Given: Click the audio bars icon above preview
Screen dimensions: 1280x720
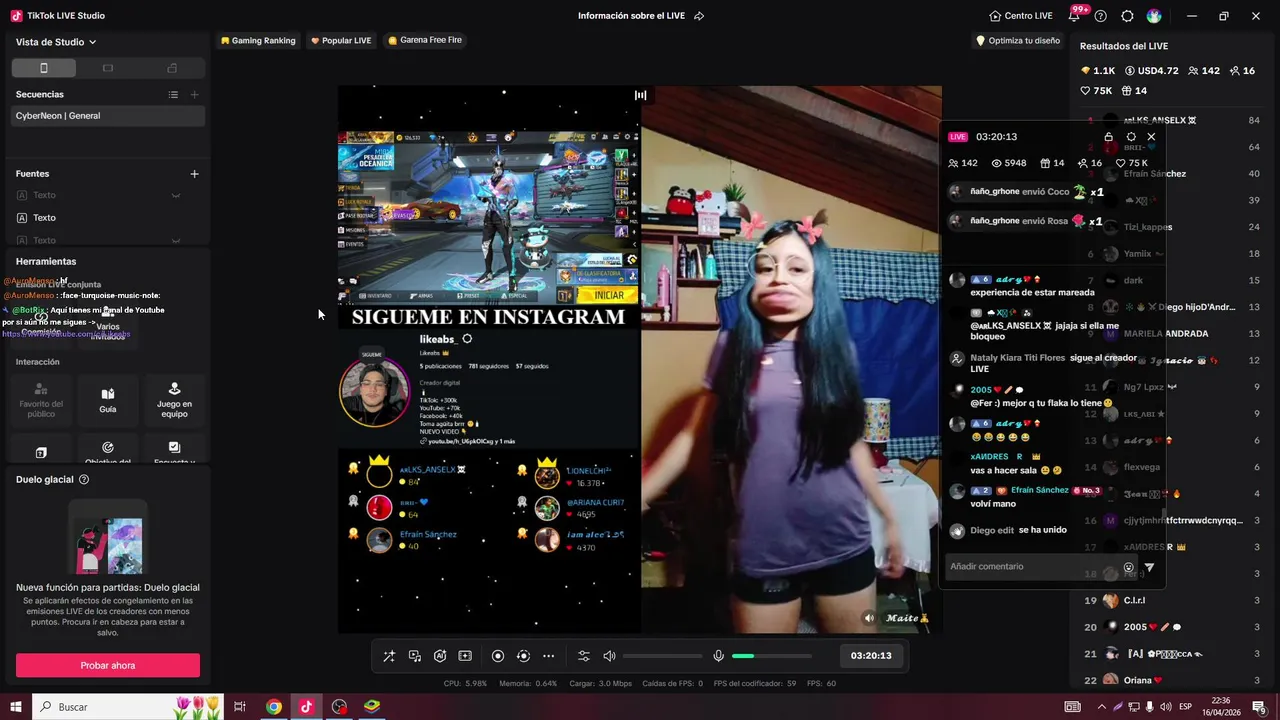Looking at the screenshot, I should pos(640,96).
